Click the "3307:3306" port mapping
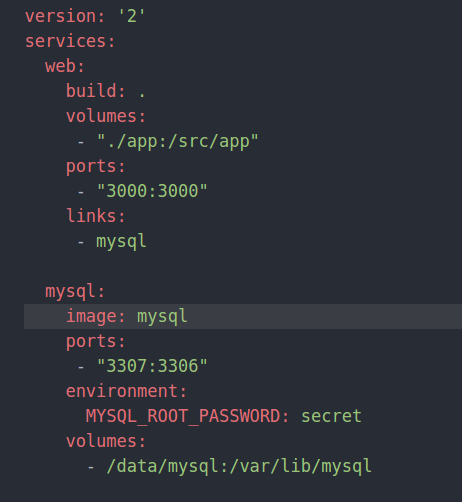The height and width of the screenshot is (502, 462). point(152,366)
